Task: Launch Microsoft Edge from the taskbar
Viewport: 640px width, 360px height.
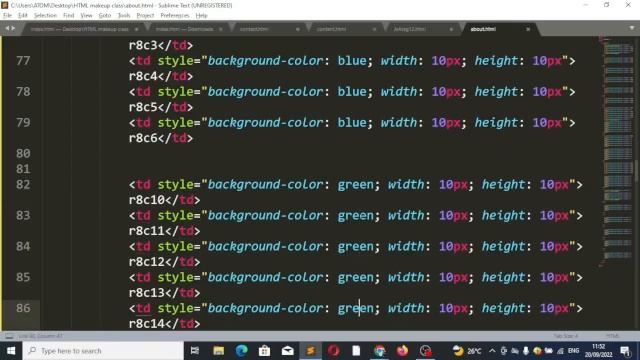Action: coord(242,351)
